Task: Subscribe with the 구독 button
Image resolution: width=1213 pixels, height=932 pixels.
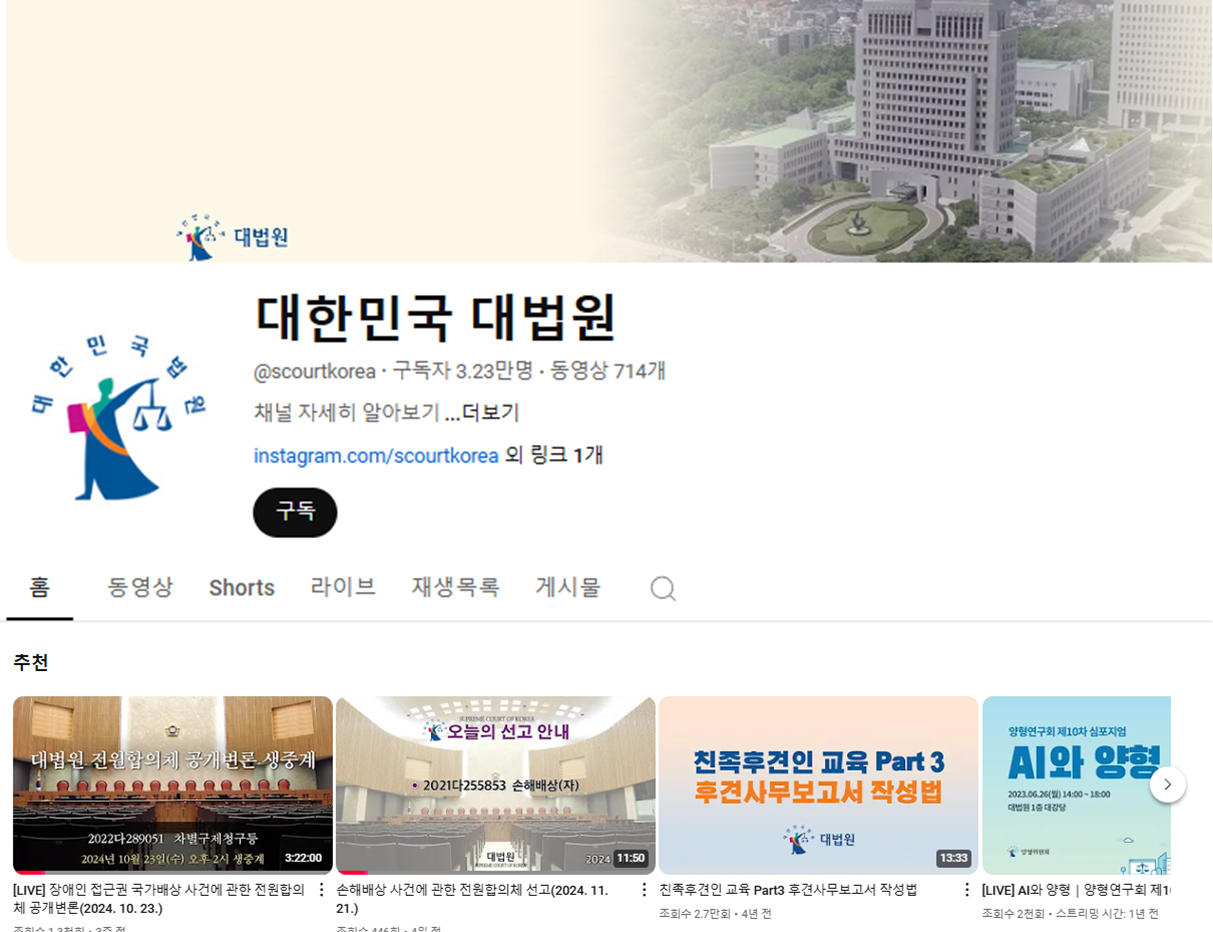Action: [295, 512]
